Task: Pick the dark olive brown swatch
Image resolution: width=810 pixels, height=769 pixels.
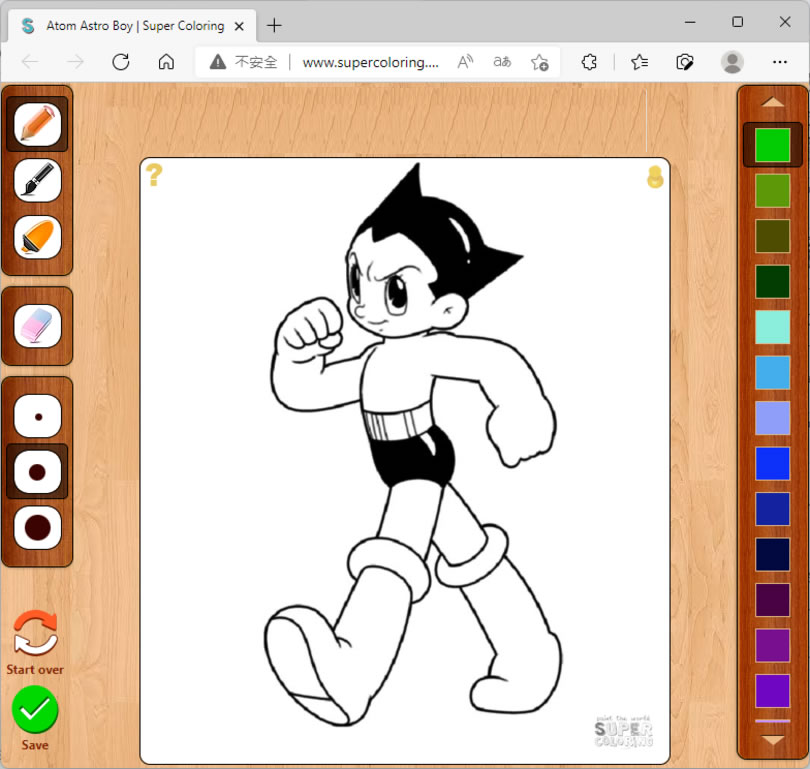Action: pyautogui.click(x=772, y=236)
